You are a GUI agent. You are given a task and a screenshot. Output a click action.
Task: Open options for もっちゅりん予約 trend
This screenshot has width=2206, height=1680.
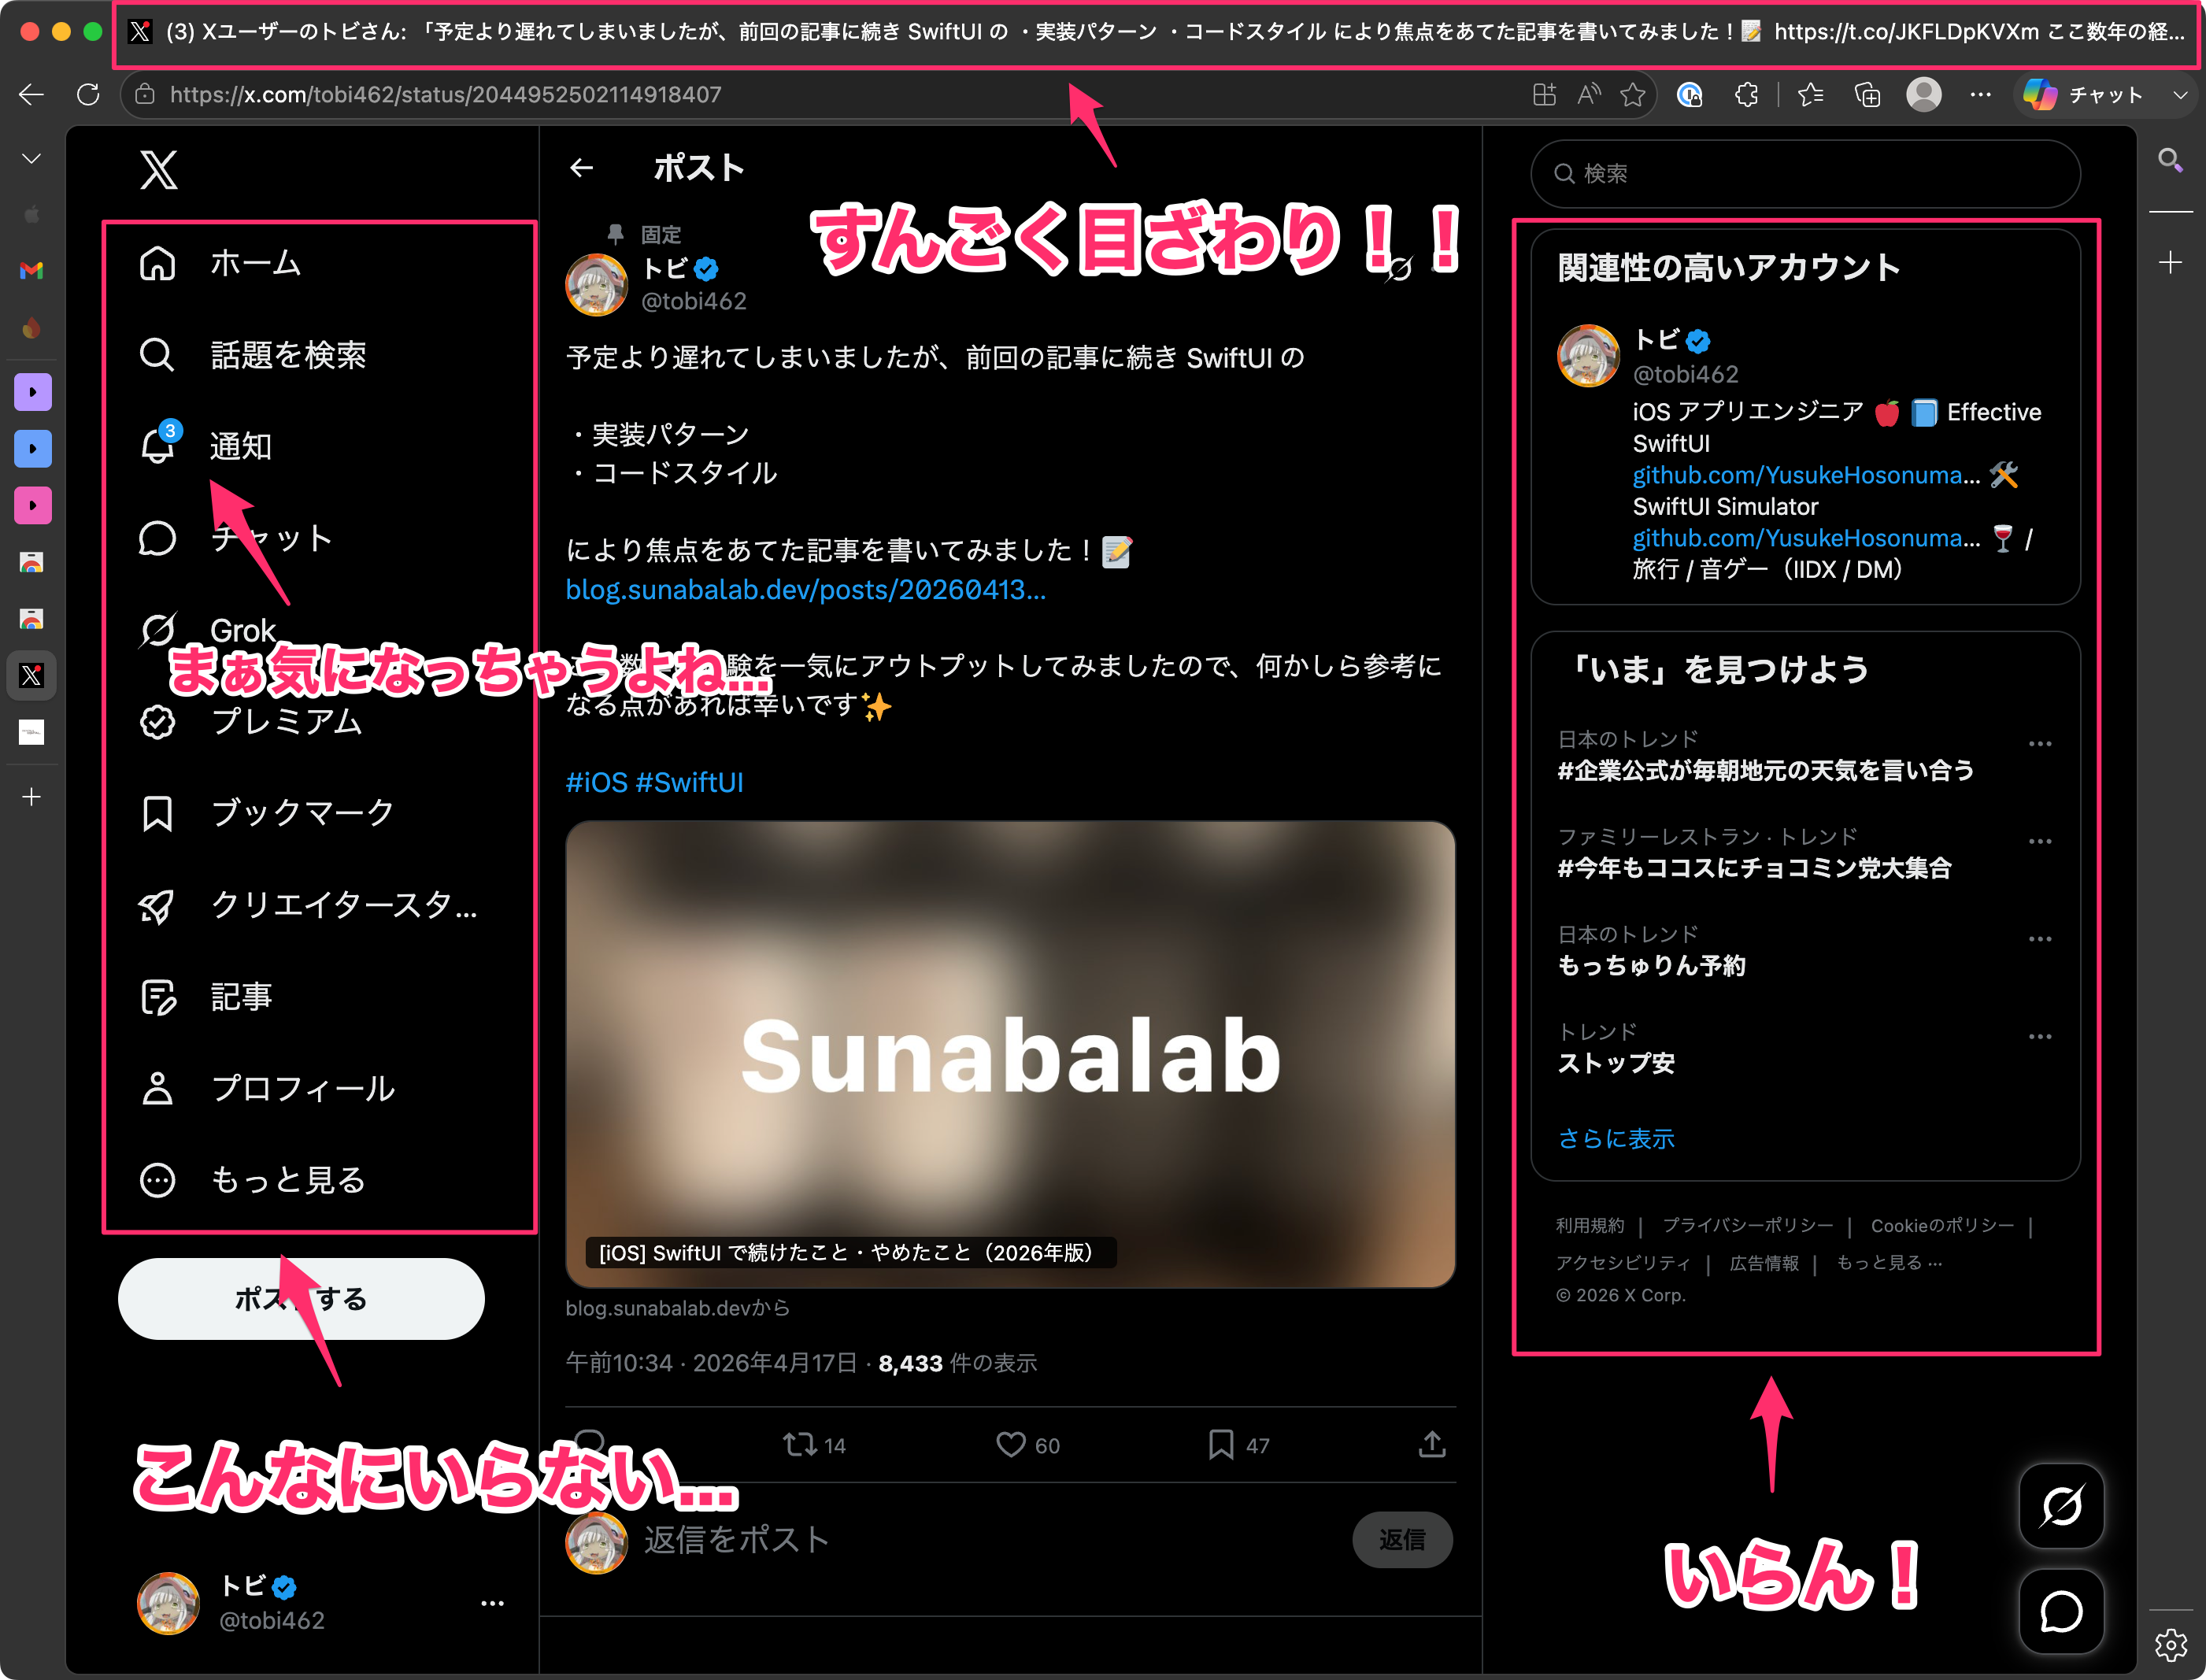(x=2040, y=939)
